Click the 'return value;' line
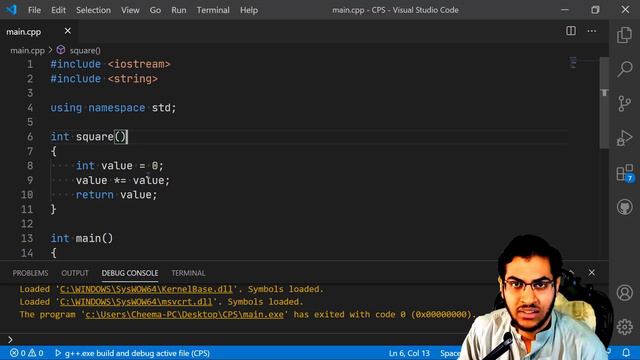This screenshot has width=640, height=360. [x=116, y=195]
